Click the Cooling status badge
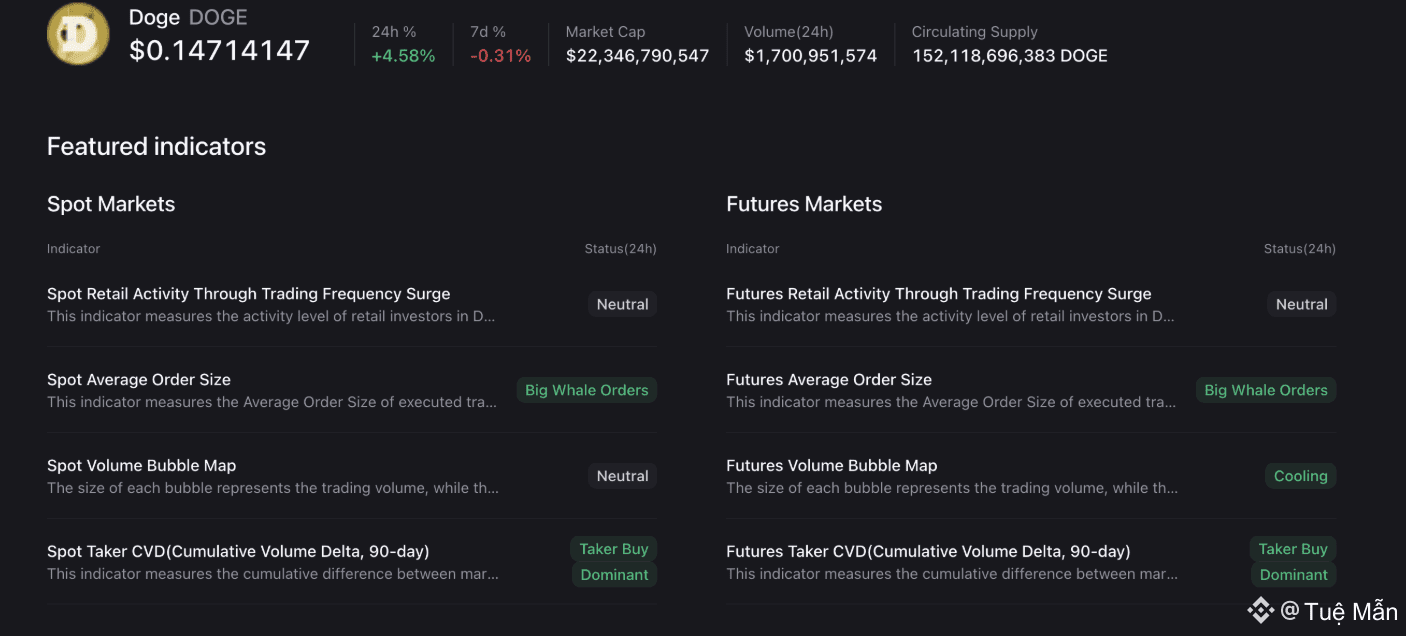 [1300, 476]
